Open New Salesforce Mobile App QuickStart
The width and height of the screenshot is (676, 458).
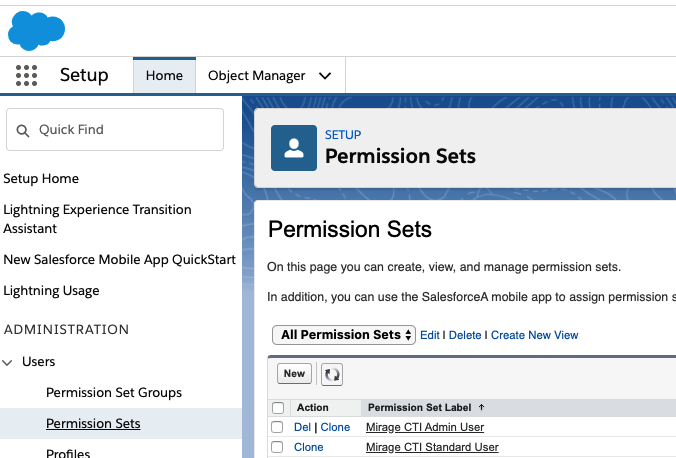[x=119, y=260]
